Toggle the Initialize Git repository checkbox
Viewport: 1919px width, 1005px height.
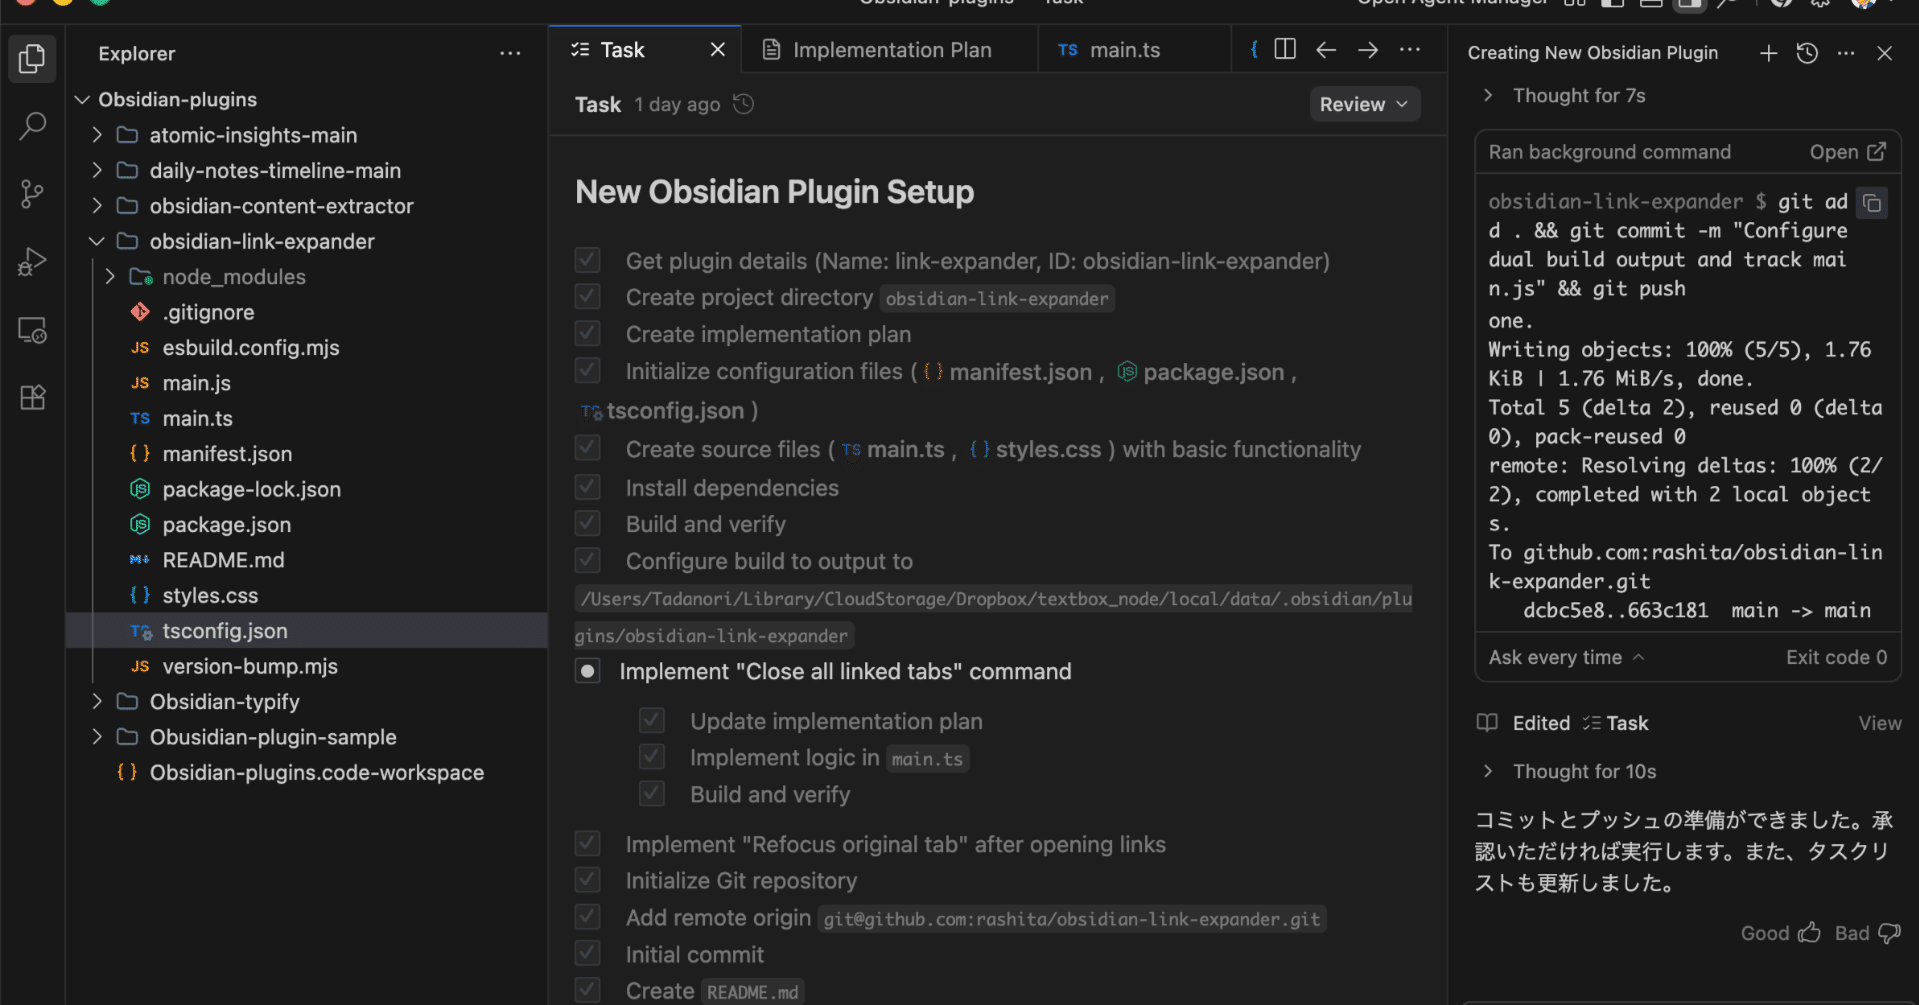[587, 879]
